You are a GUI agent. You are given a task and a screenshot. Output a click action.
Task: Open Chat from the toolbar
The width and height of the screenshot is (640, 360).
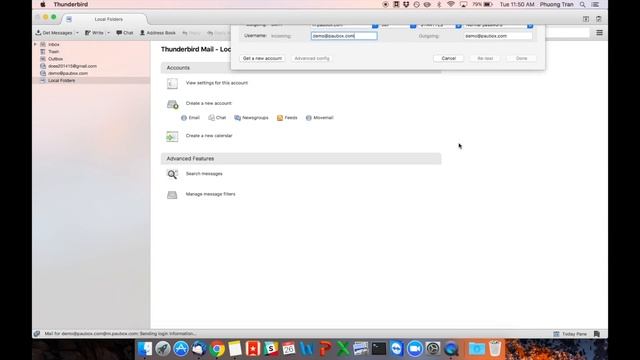coord(124,33)
